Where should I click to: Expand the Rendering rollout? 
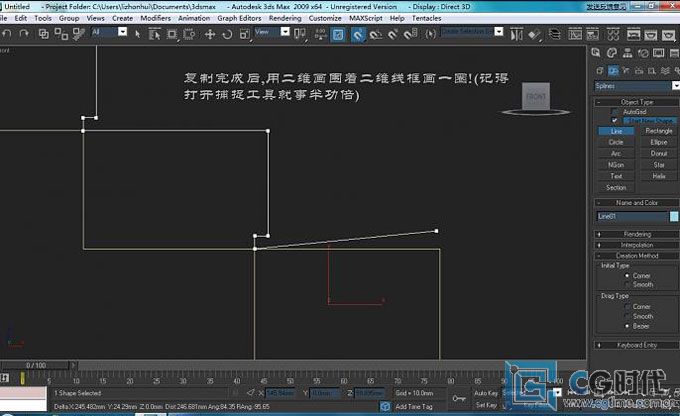tap(637, 234)
